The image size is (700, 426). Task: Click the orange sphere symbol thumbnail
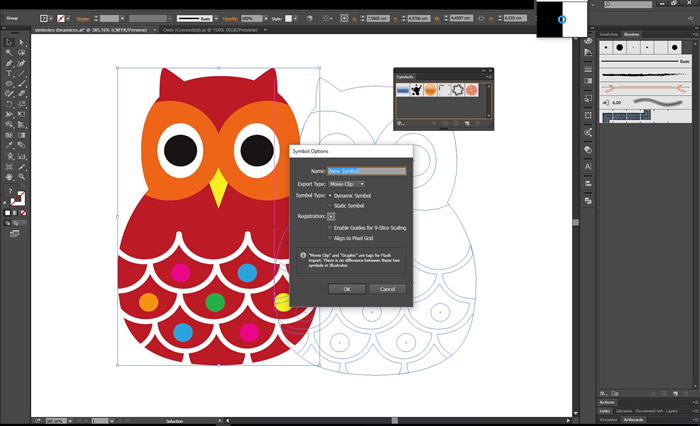pos(428,91)
